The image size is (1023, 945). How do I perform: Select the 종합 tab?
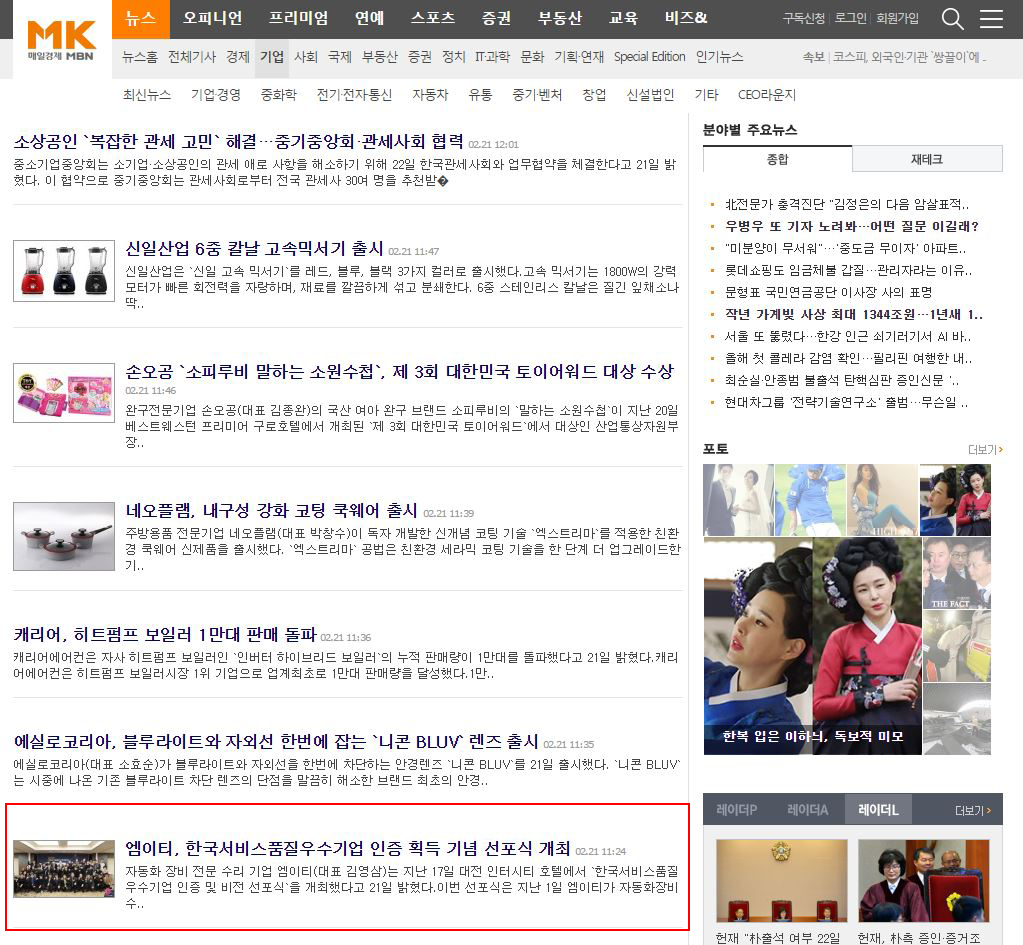click(777, 159)
